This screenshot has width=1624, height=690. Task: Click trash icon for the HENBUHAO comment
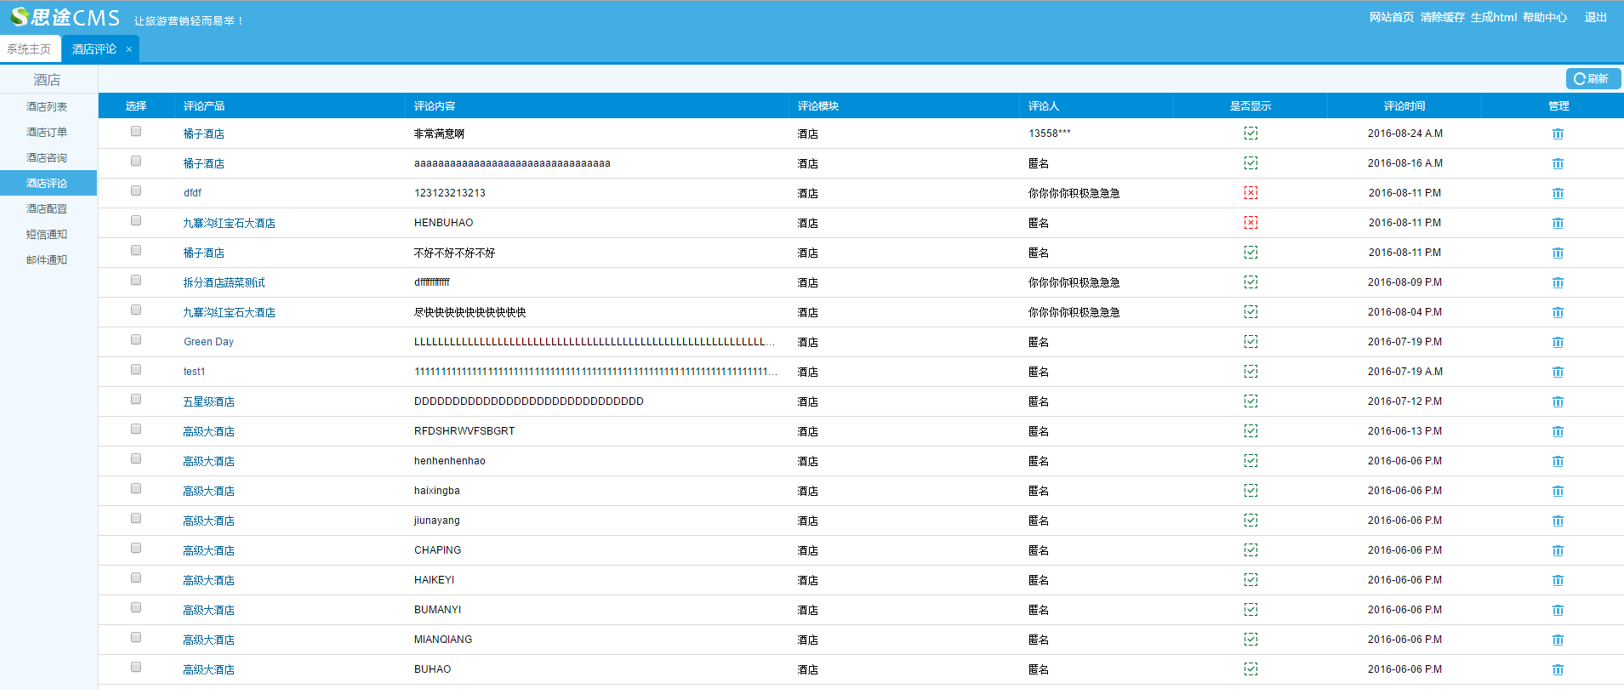click(1557, 223)
